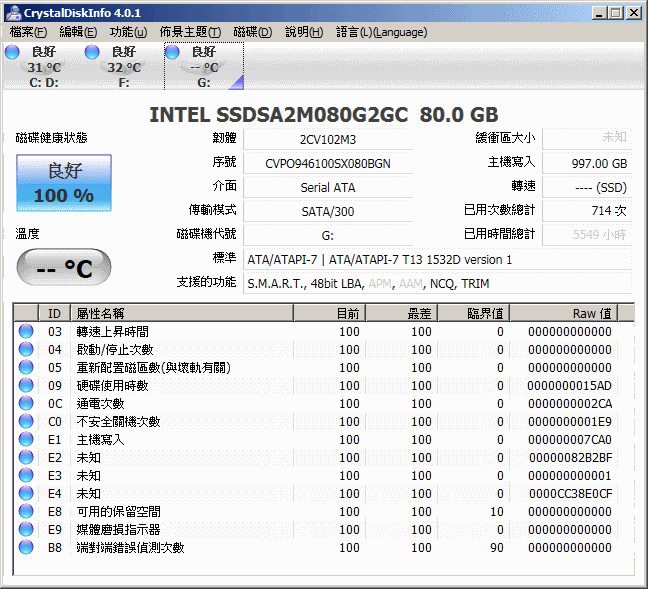
Task: Open the 佈景主題(T) menu
Action: (190, 32)
